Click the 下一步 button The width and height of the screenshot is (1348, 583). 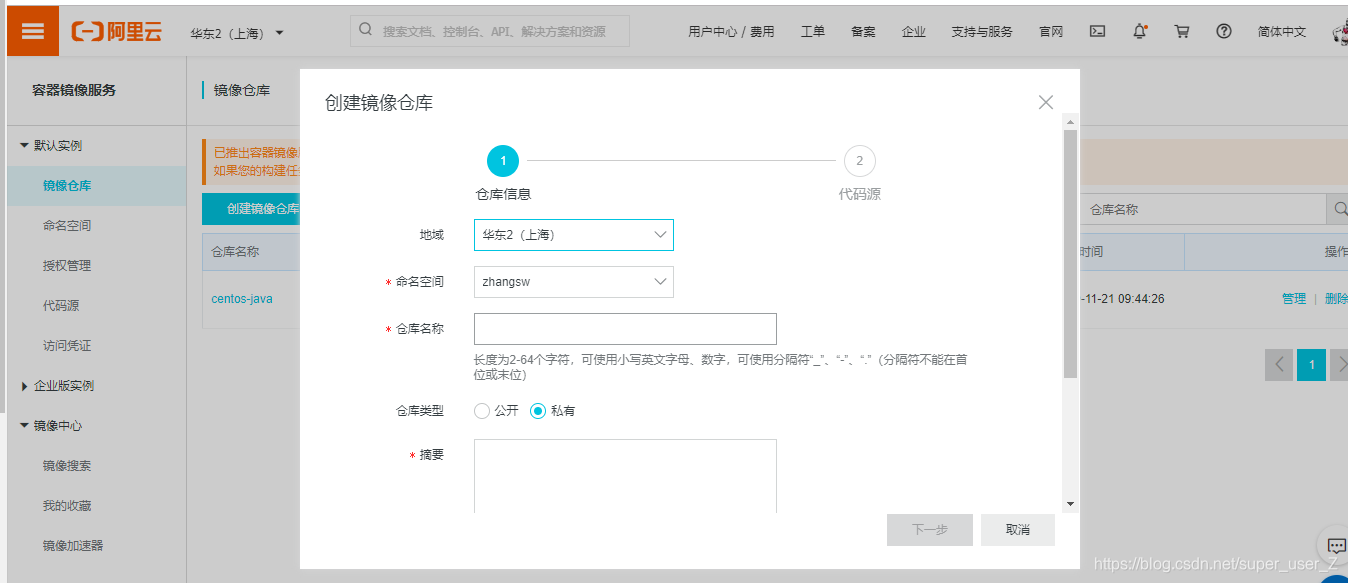click(x=930, y=530)
